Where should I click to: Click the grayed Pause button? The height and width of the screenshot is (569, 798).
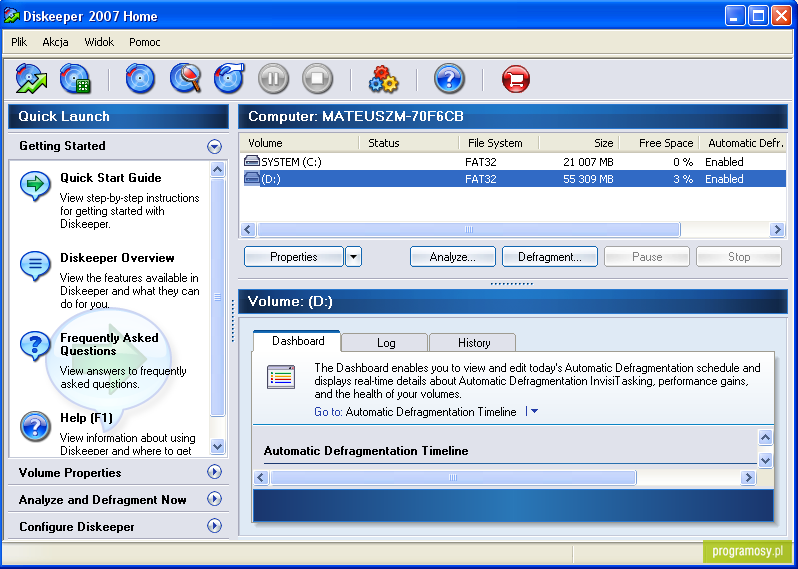tap(647, 257)
